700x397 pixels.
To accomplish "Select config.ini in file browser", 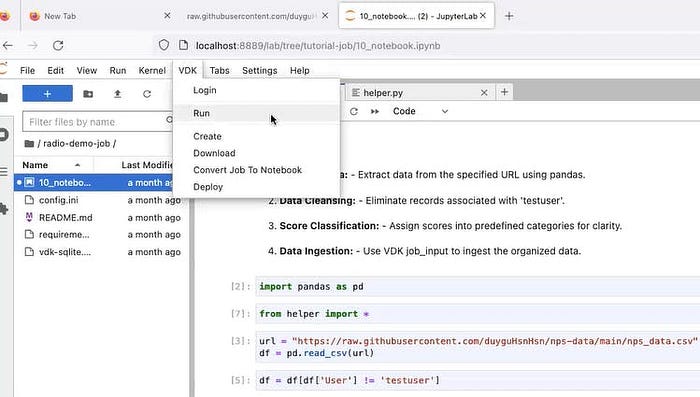I will click(x=58, y=200).
